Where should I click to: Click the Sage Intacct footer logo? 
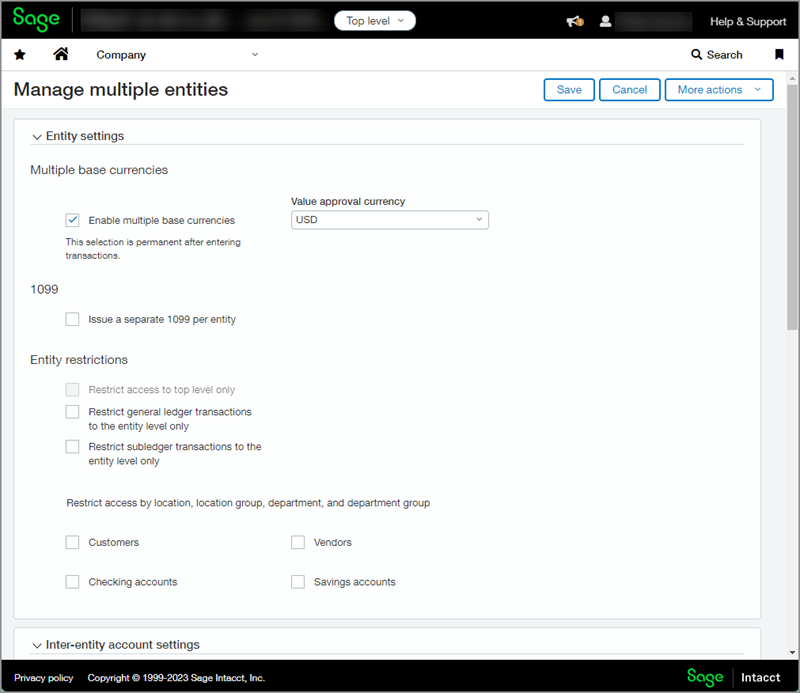tap(733, 677)
